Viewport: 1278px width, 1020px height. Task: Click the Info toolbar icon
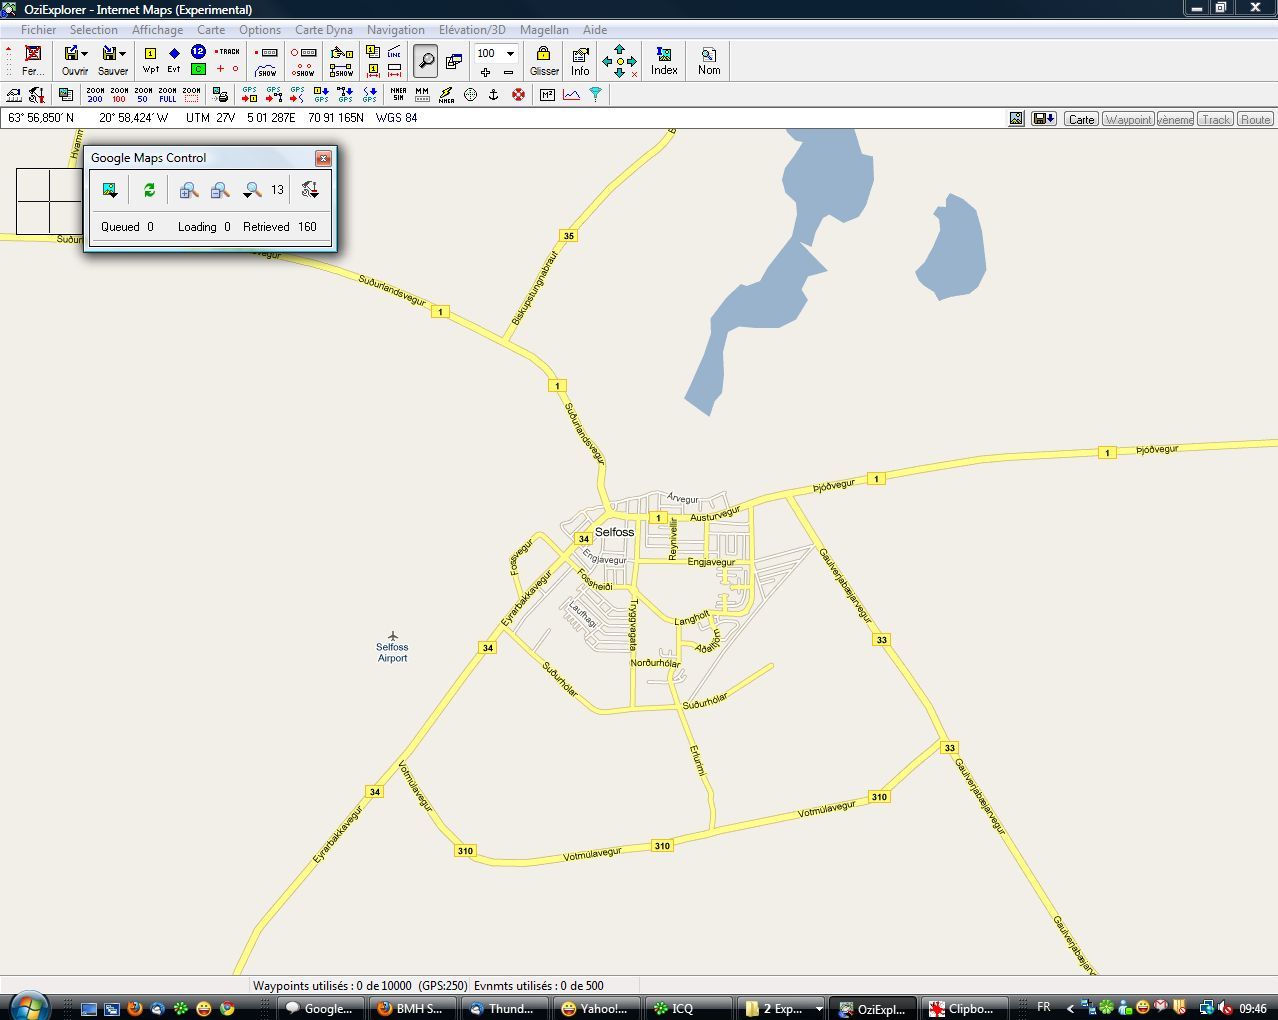coord(580,60)
